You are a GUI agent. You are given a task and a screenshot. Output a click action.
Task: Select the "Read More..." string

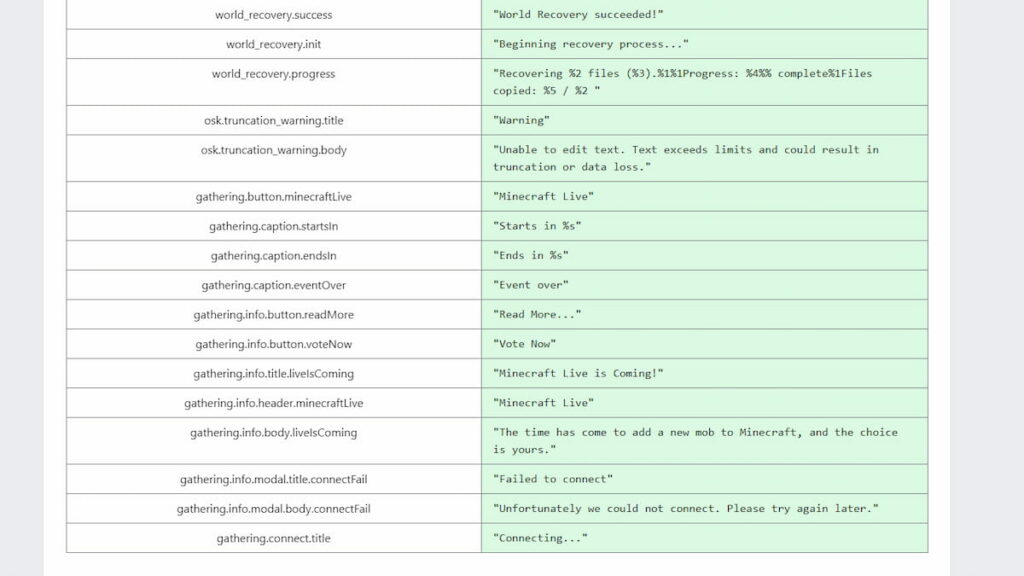tap(537, 314)
